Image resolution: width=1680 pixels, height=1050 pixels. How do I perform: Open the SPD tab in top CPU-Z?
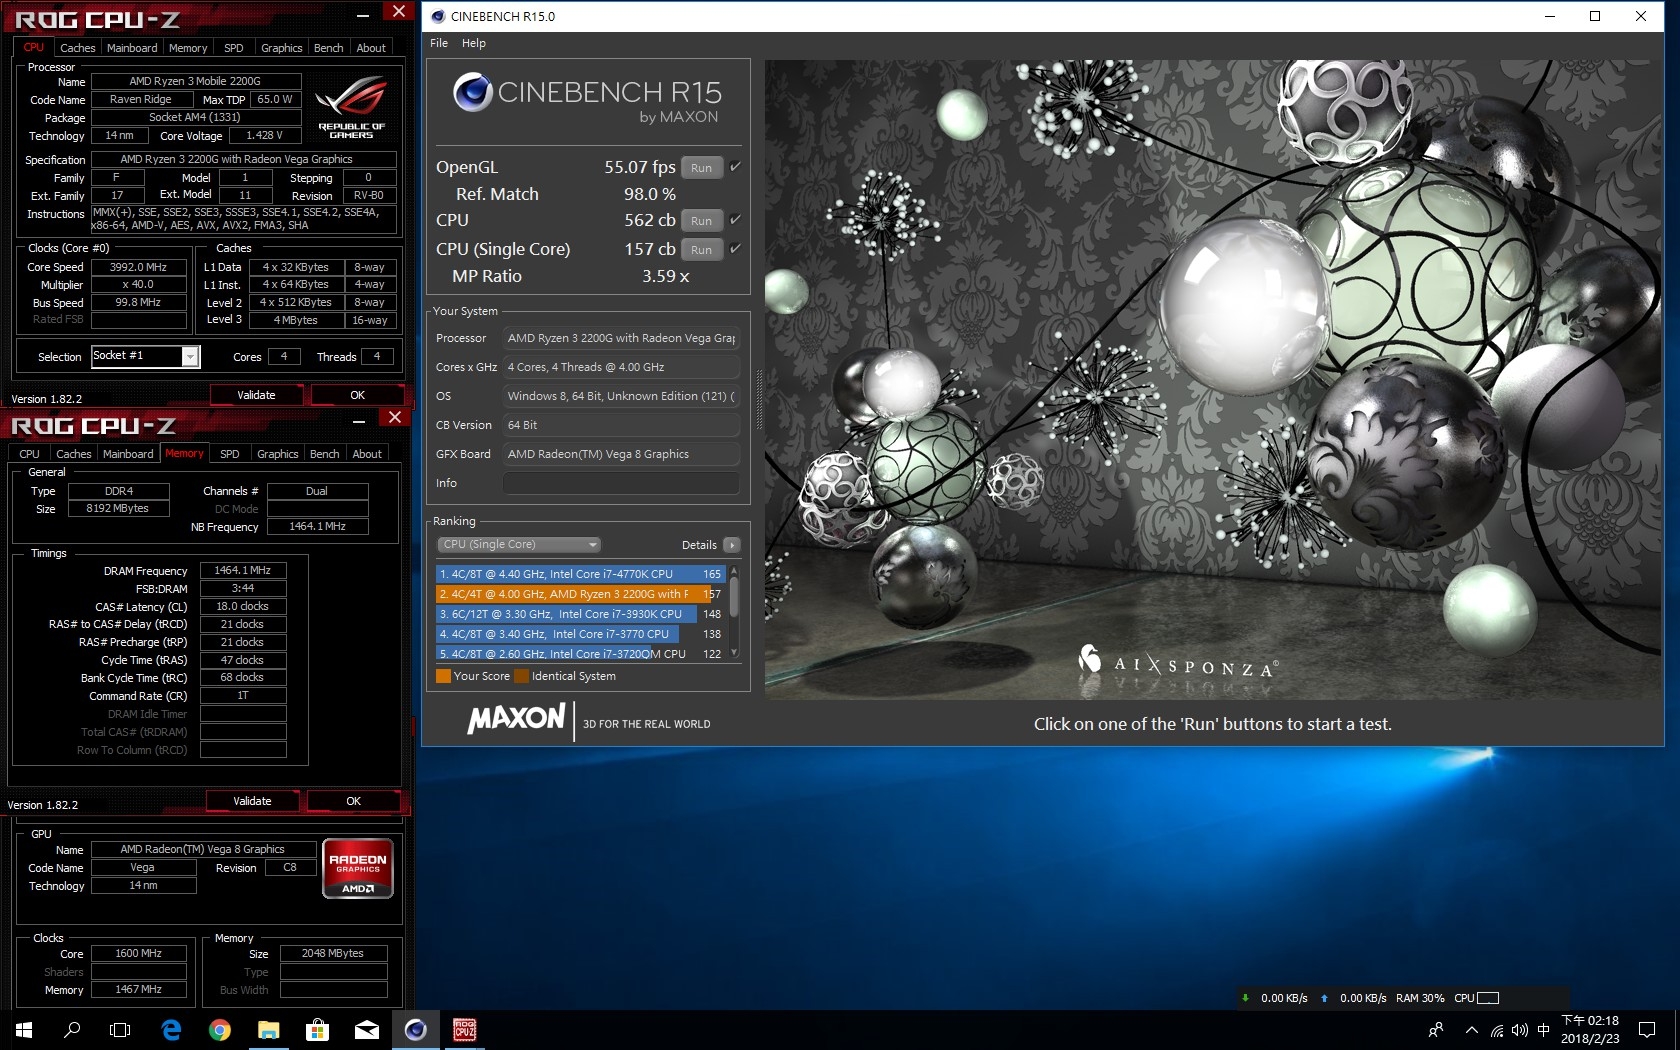pyautogui.click(x=233, y=48)
